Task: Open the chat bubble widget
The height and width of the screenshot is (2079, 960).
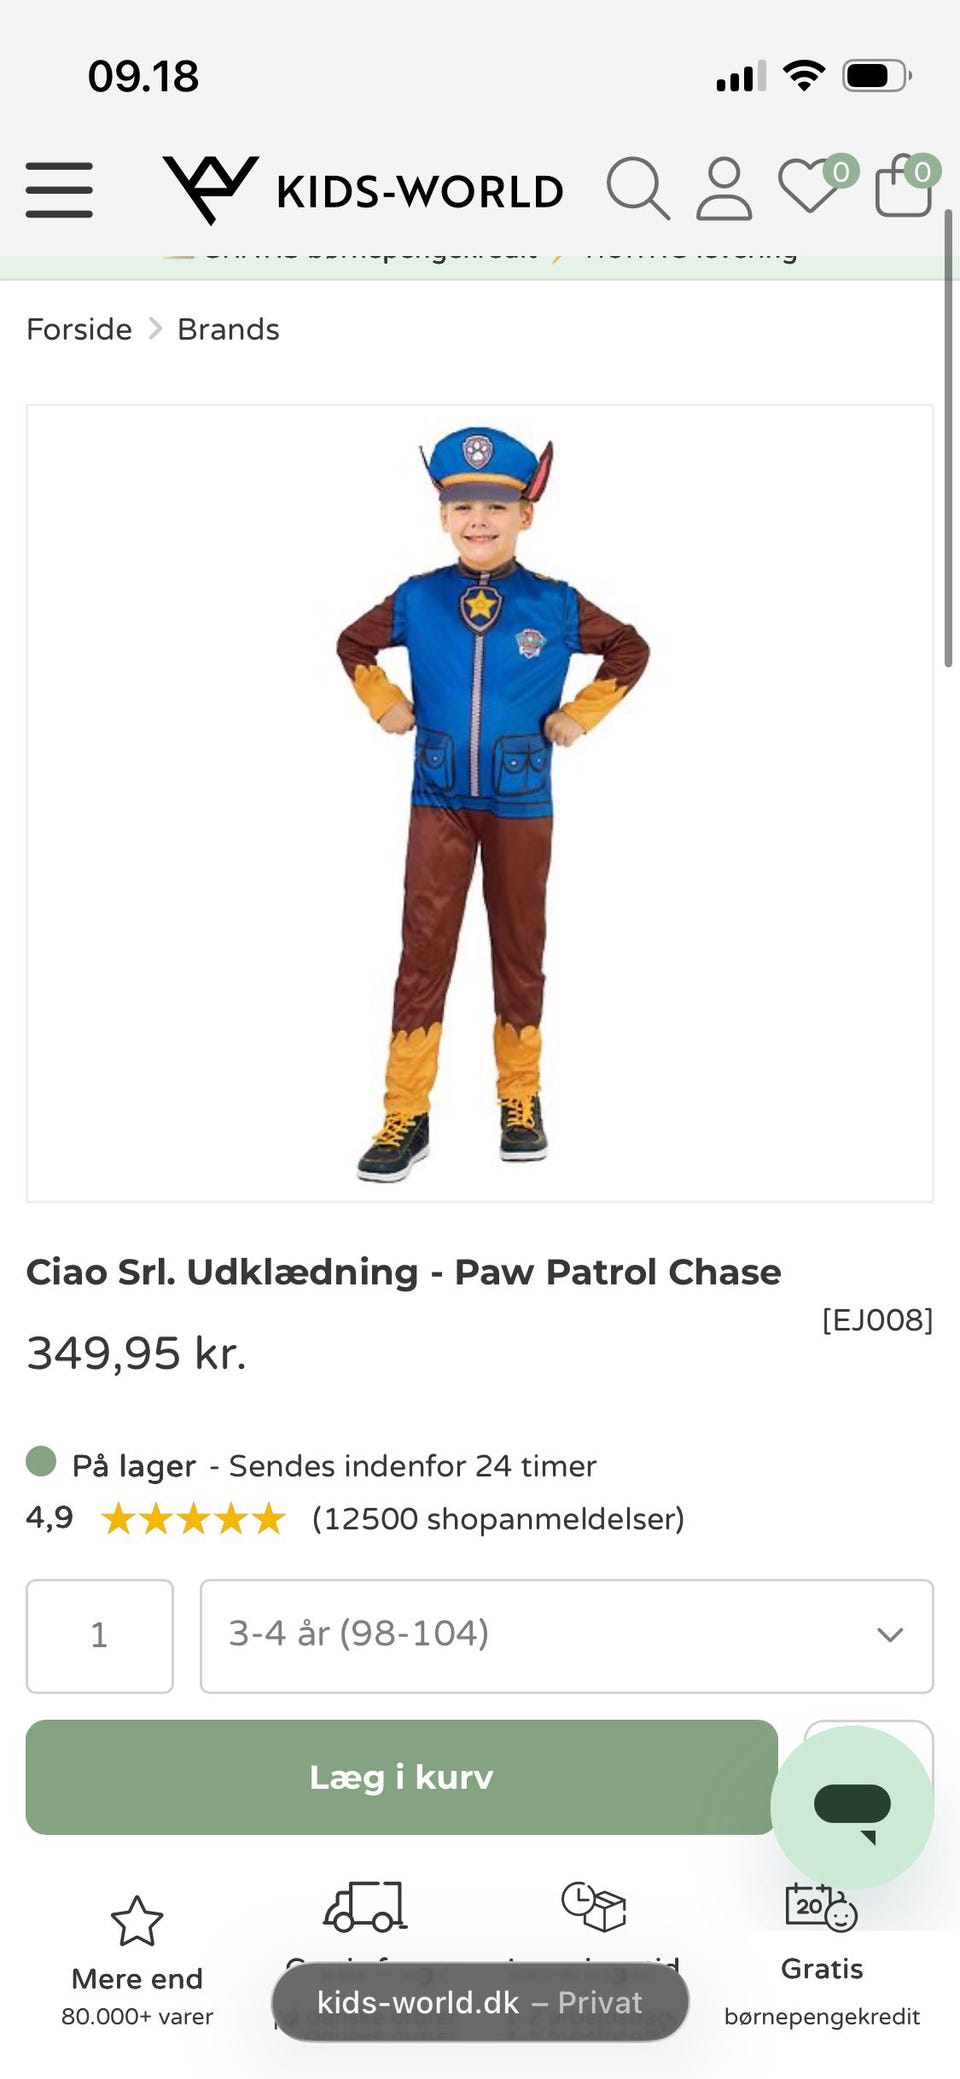Action: 852,1807
